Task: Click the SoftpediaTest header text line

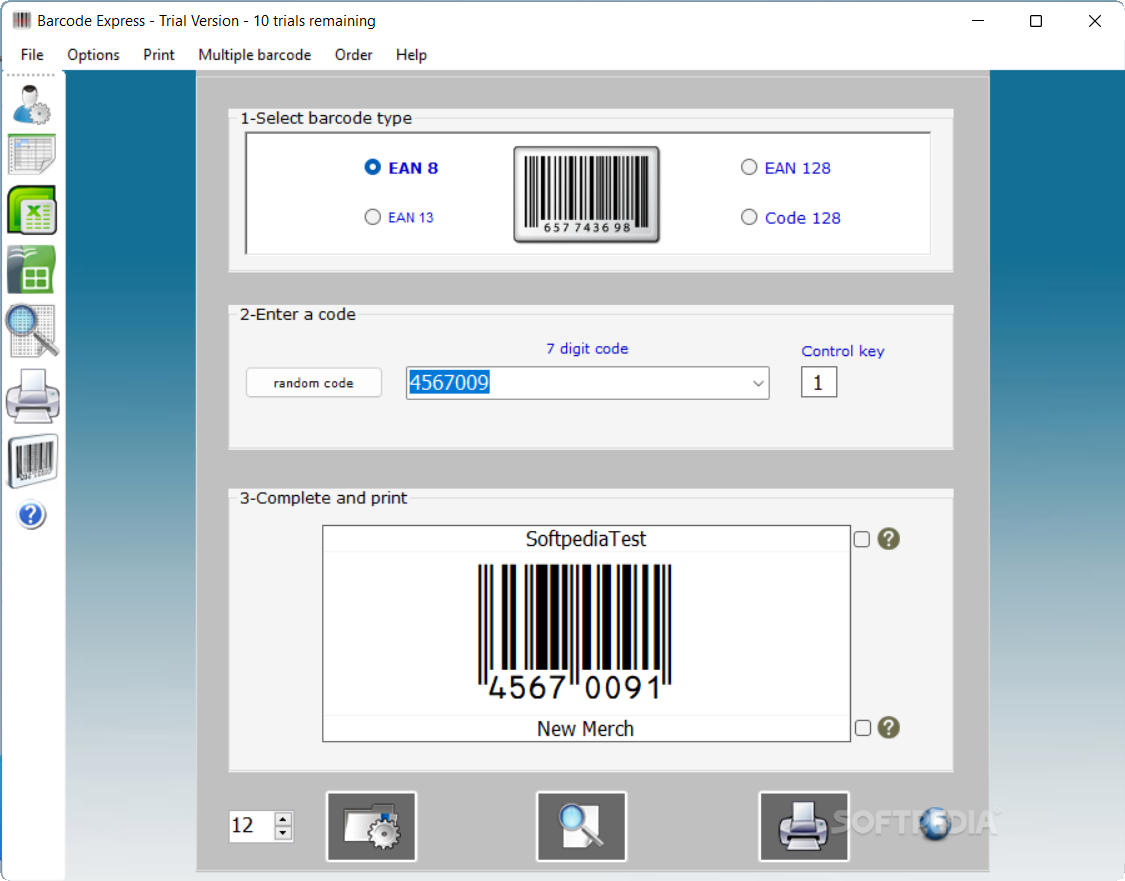Action: tap(586, 539)
